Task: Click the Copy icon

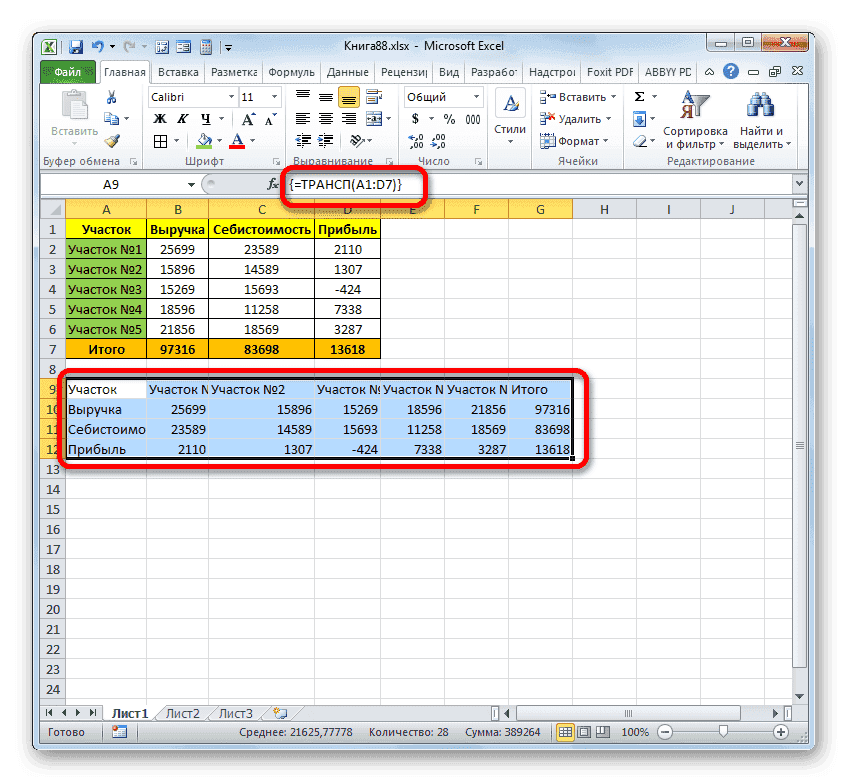Action: (111, 118)
